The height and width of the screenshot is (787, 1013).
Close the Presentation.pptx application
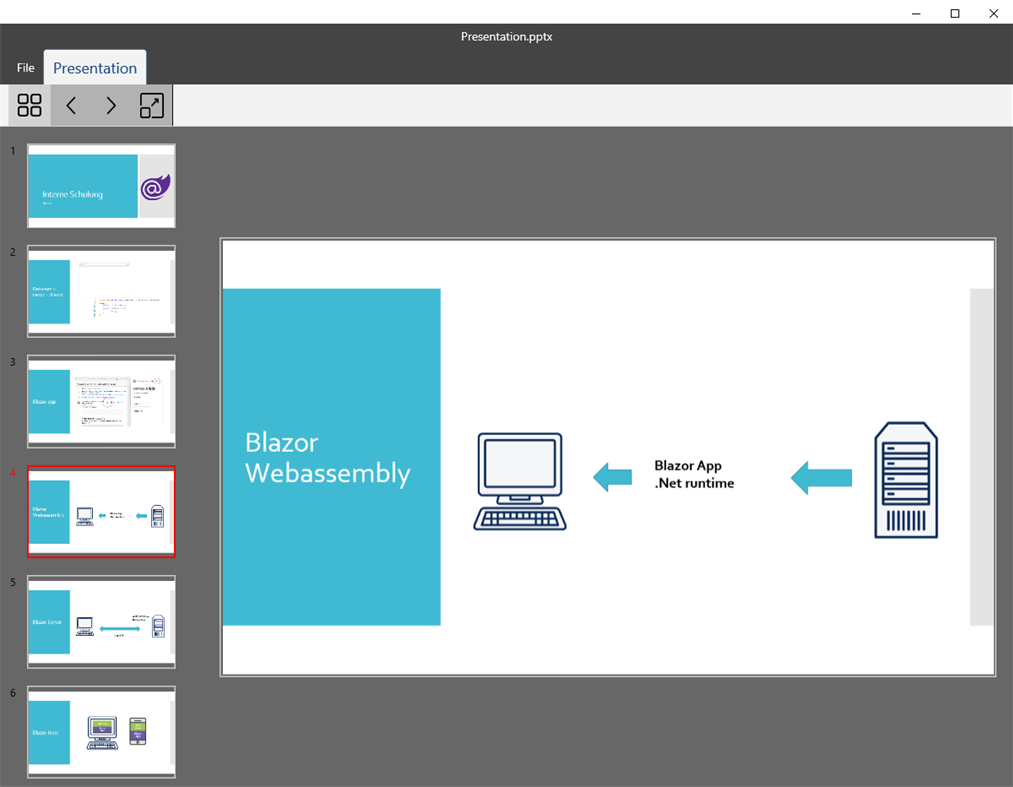point(993,13)
